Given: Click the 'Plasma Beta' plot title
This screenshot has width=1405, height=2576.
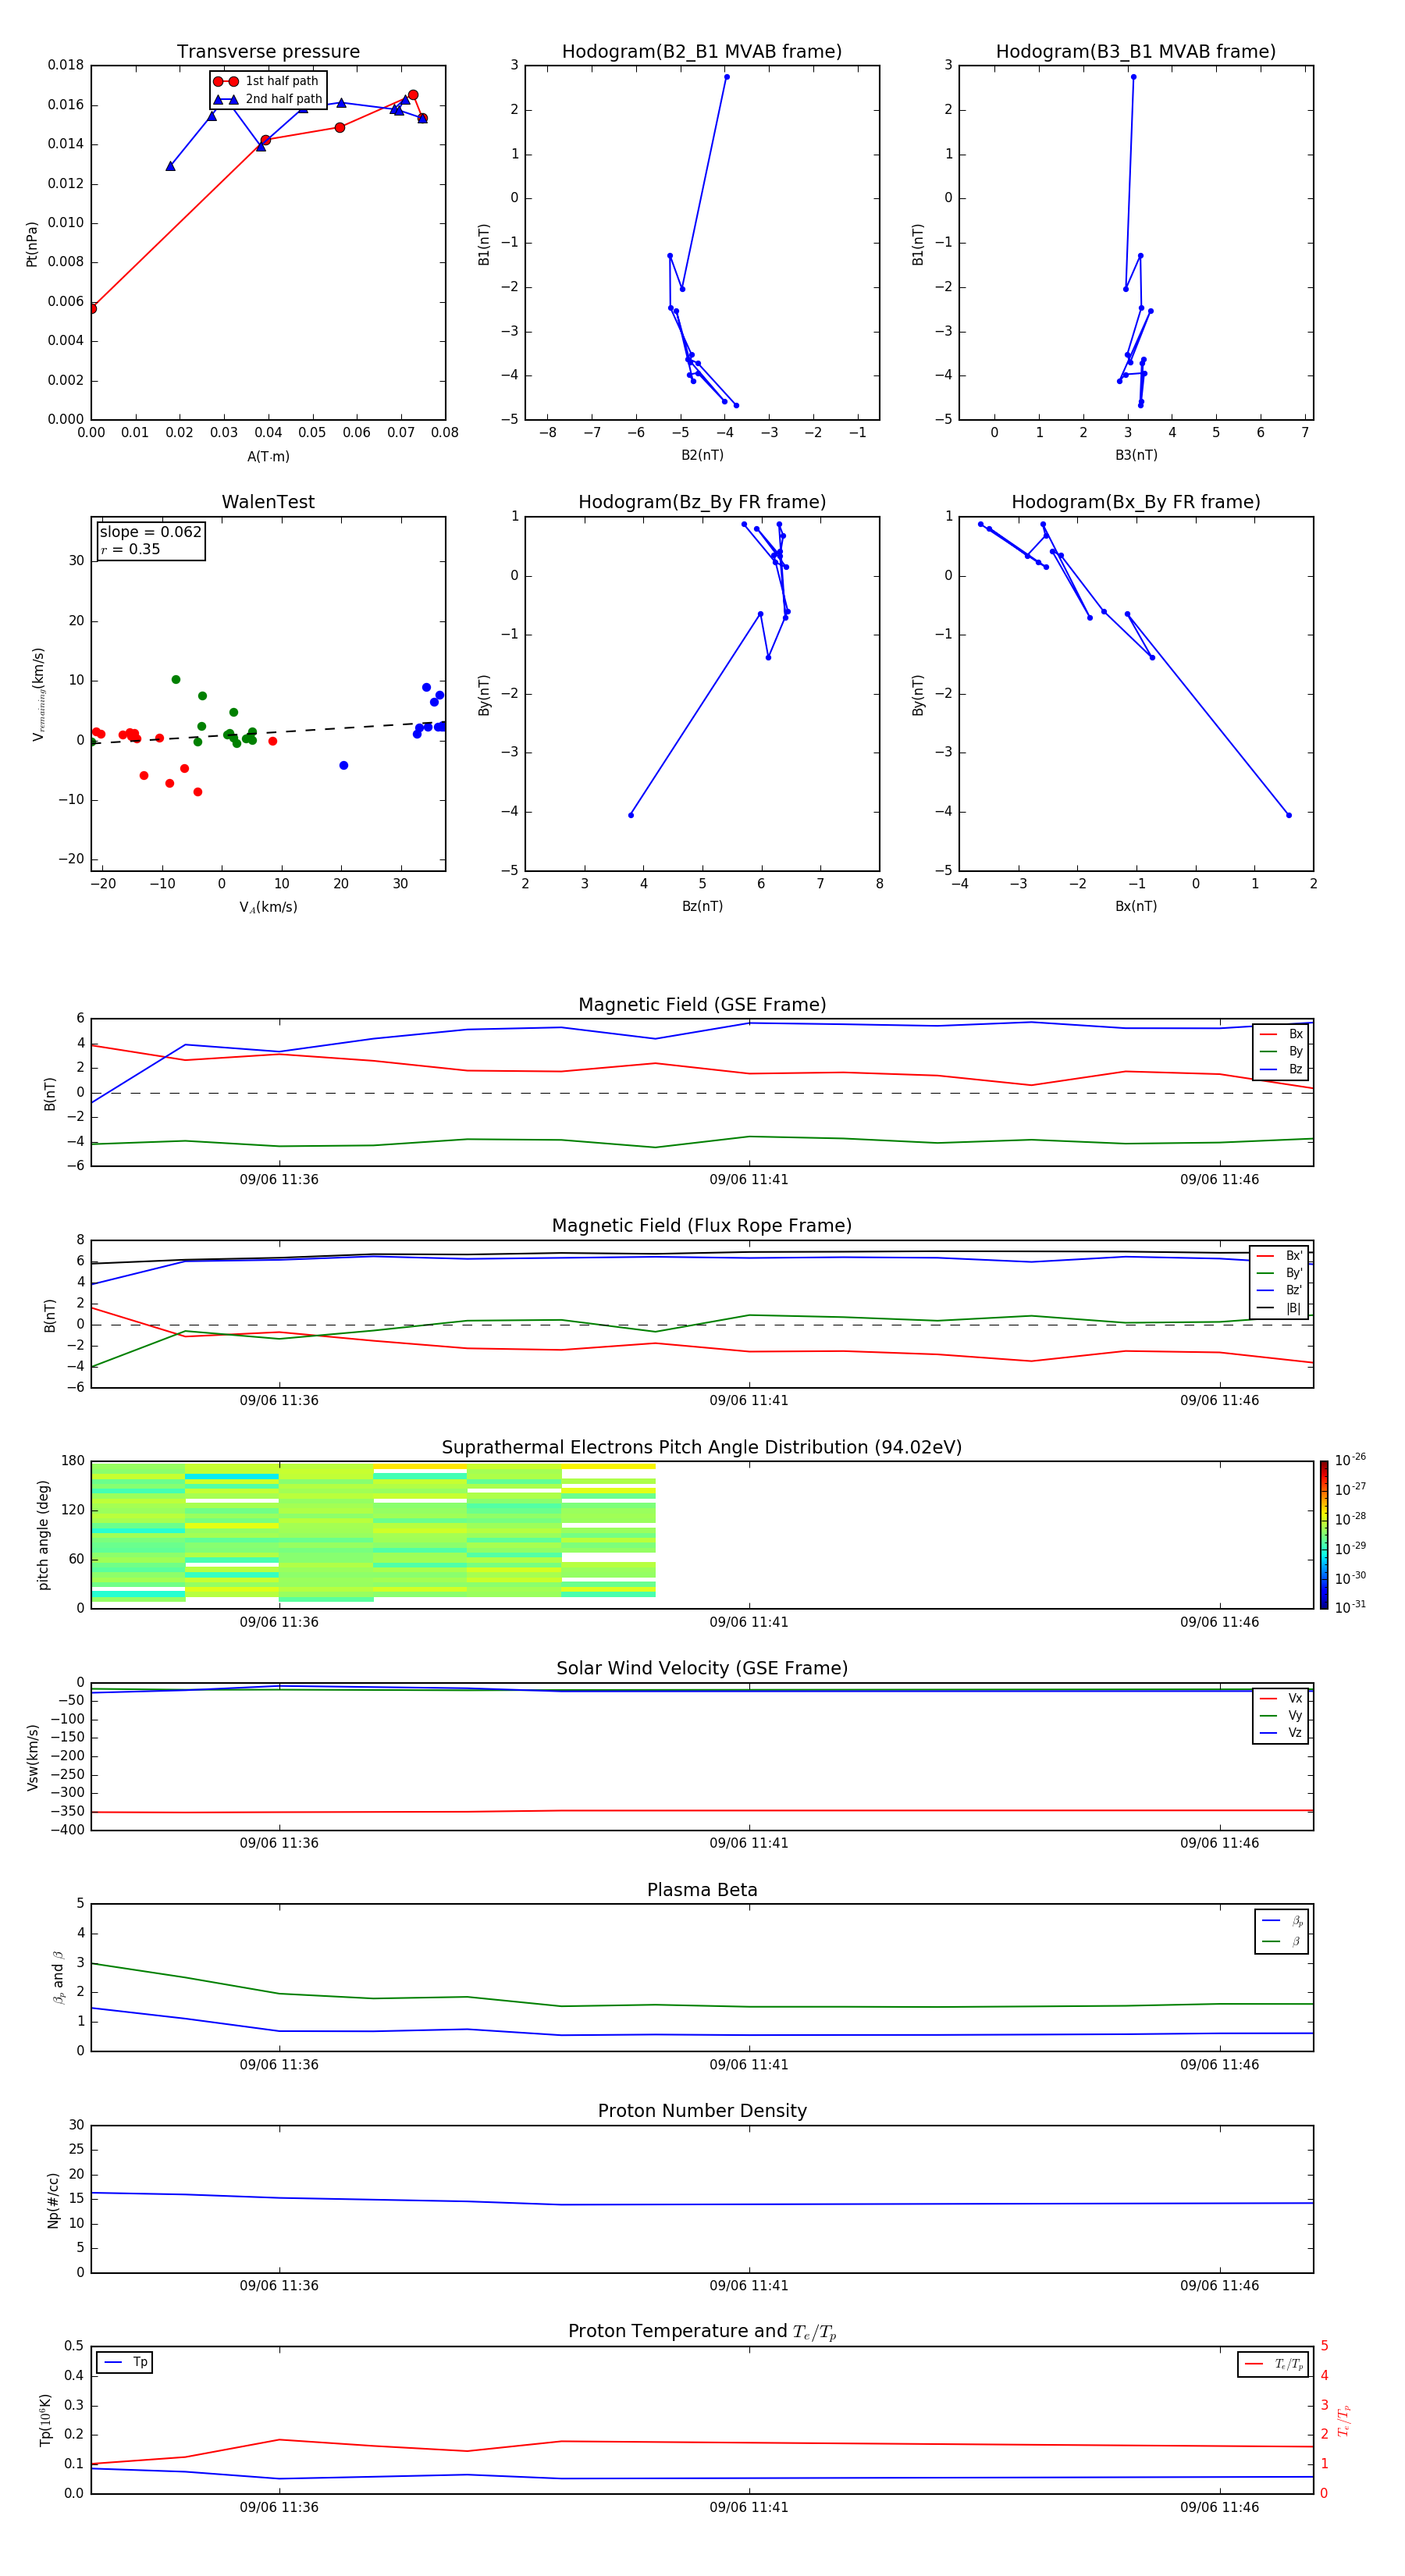Looking at the screenshot, I should click(x=702, y=1891).
